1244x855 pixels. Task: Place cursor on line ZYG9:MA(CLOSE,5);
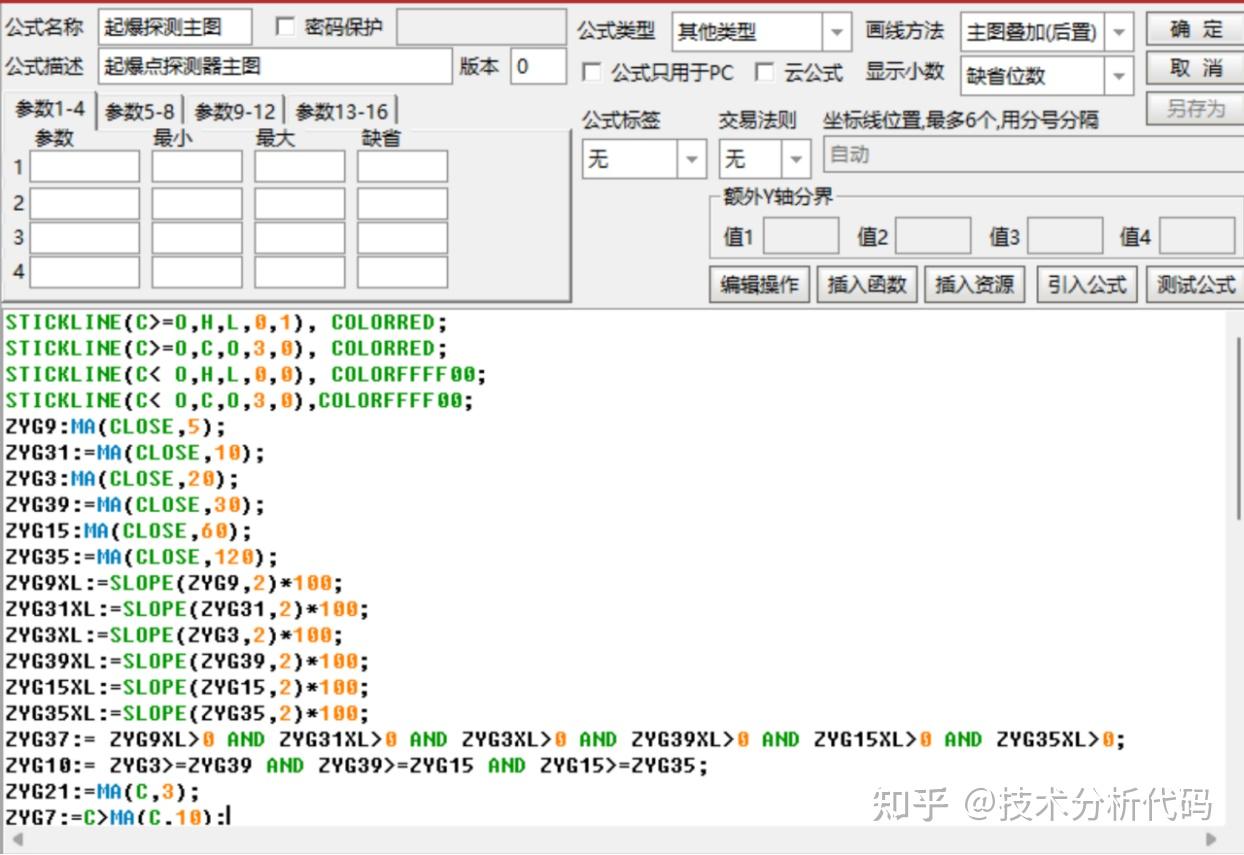pos(115,426)
